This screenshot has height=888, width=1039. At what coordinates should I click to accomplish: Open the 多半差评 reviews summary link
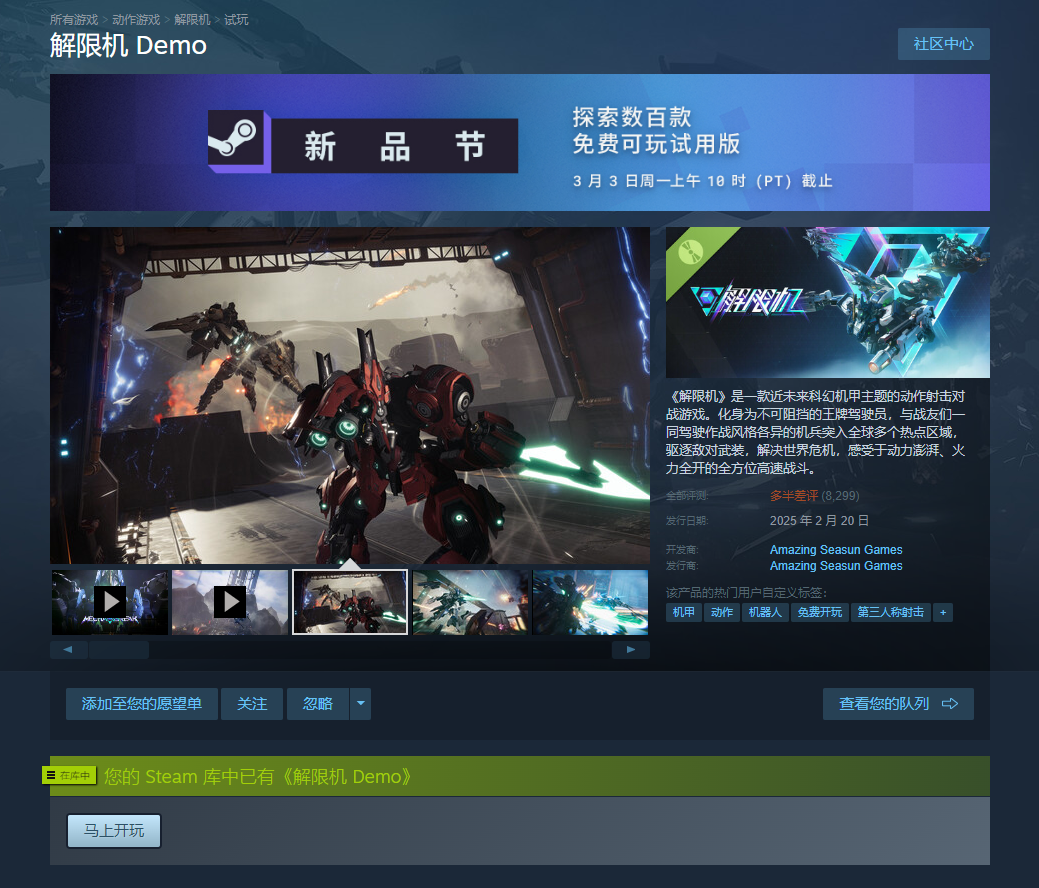coord(794,496)
